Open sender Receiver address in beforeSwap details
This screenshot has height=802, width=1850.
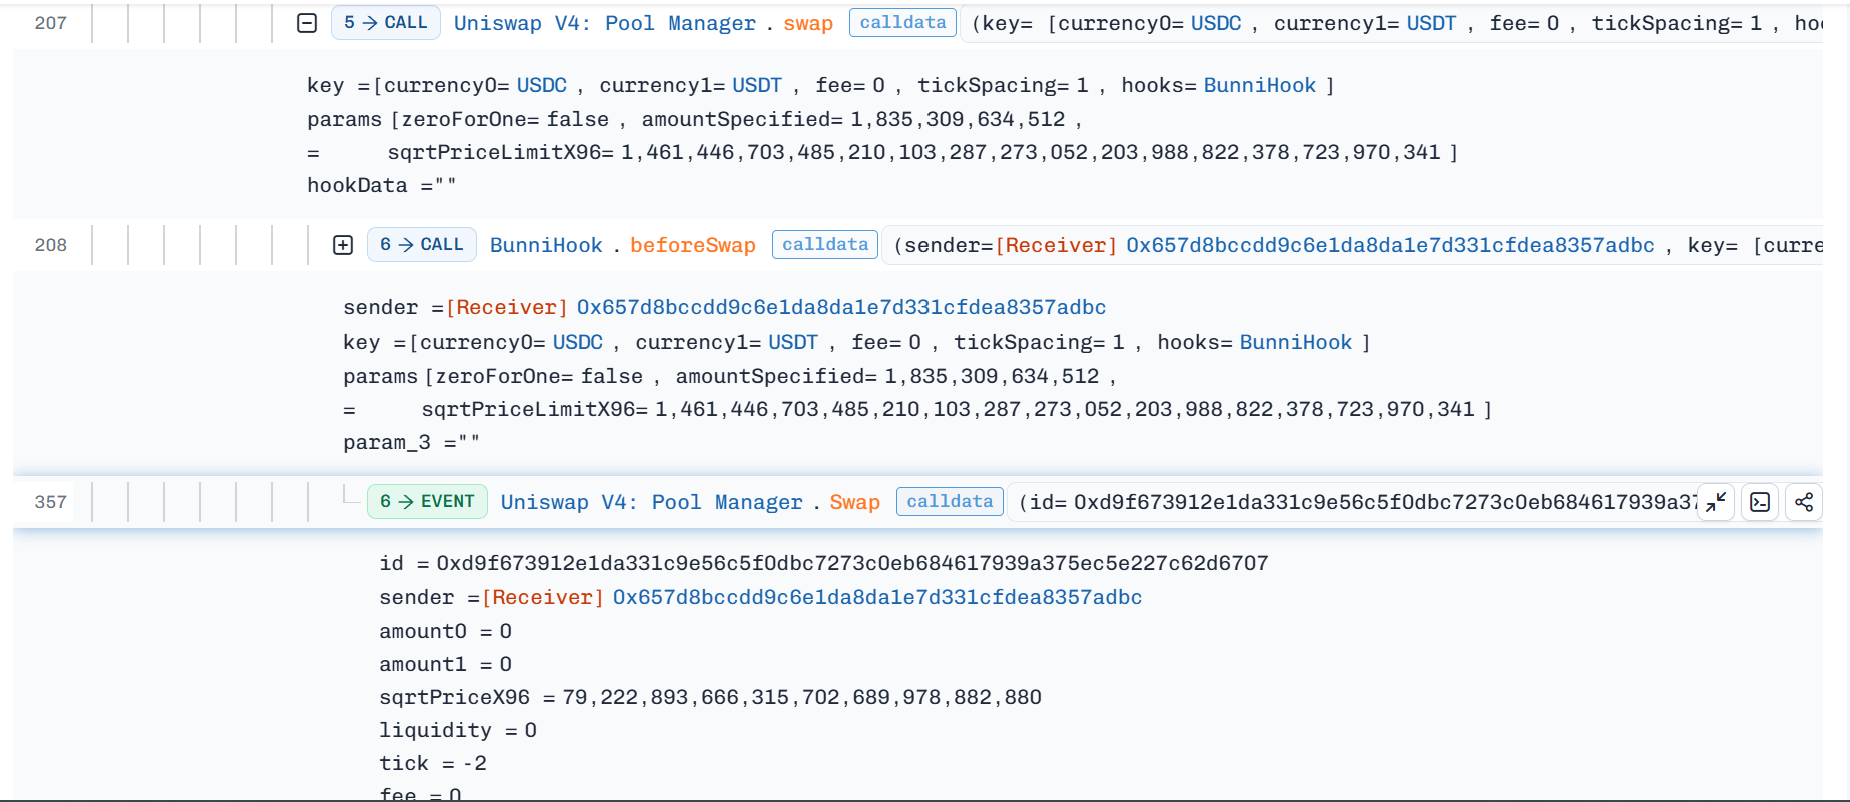pyautogui.click(x=841, y=307)
